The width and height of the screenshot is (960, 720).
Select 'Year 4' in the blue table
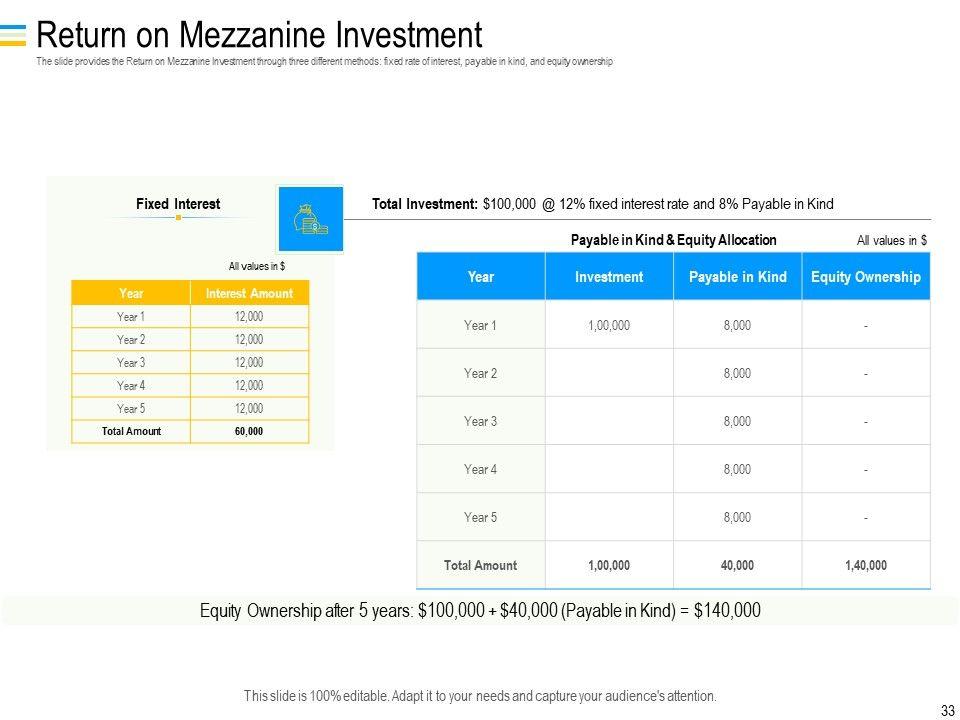[480, 469]
